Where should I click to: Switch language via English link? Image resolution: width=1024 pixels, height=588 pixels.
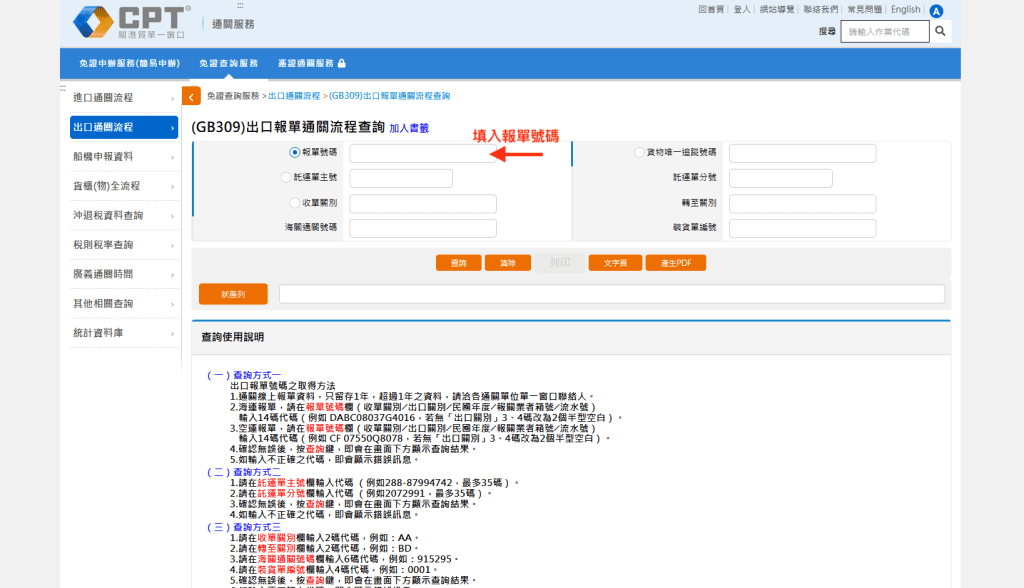[x=905, y=10]
